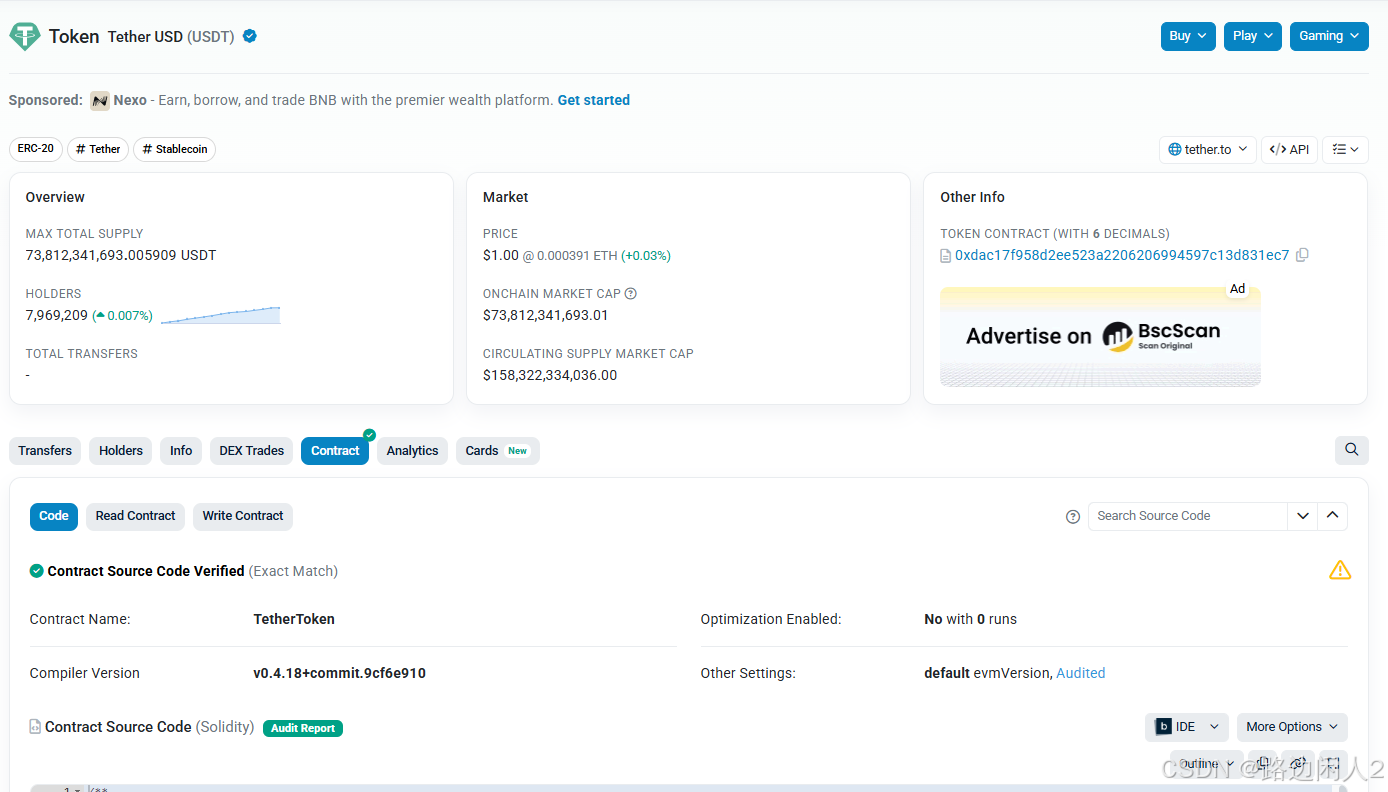Open the More Options dropdown
1388x792 pixels.
pos(1292,727)
